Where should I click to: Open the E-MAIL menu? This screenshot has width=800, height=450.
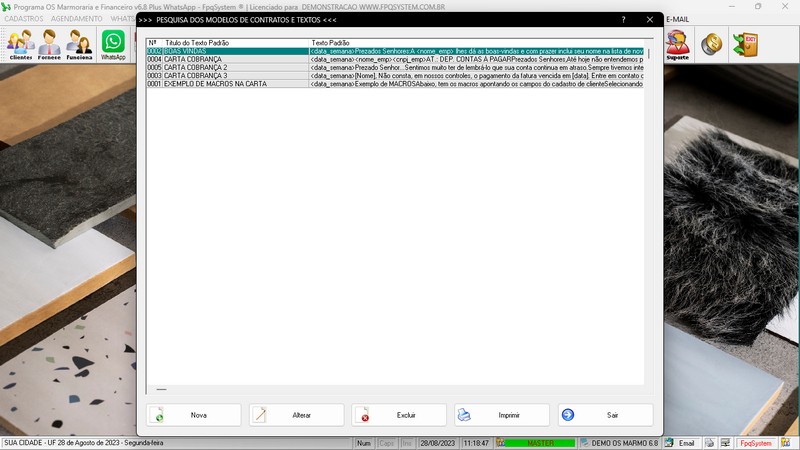pyautogui.click(x=678, y=19)
